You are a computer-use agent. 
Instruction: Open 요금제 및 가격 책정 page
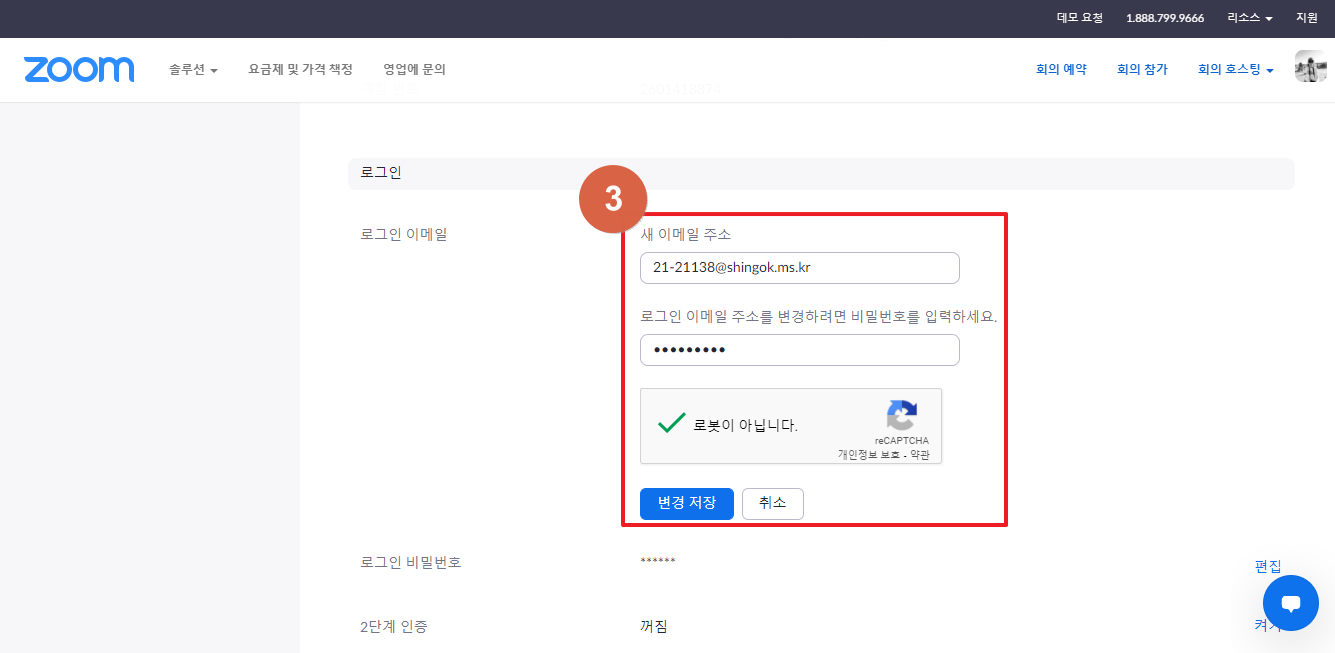(x=300, y=70)
